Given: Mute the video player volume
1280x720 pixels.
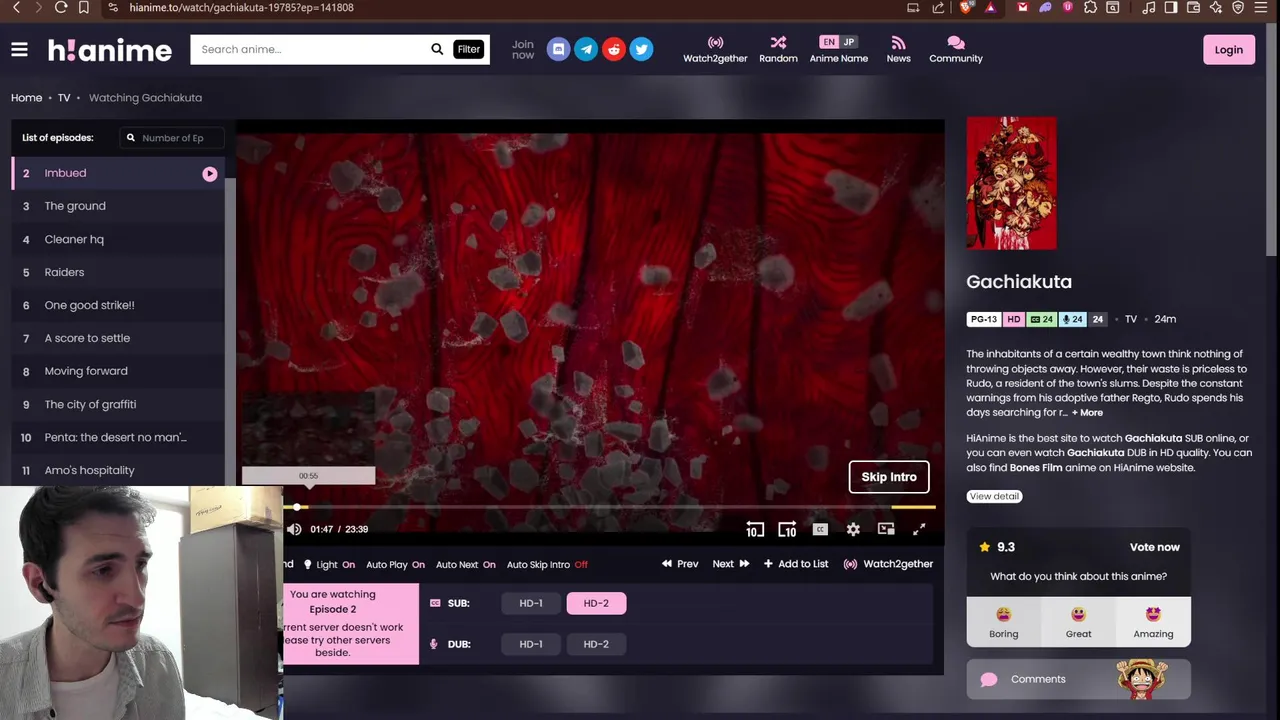Looking at the screenshot, I should (x=294, y=529).
